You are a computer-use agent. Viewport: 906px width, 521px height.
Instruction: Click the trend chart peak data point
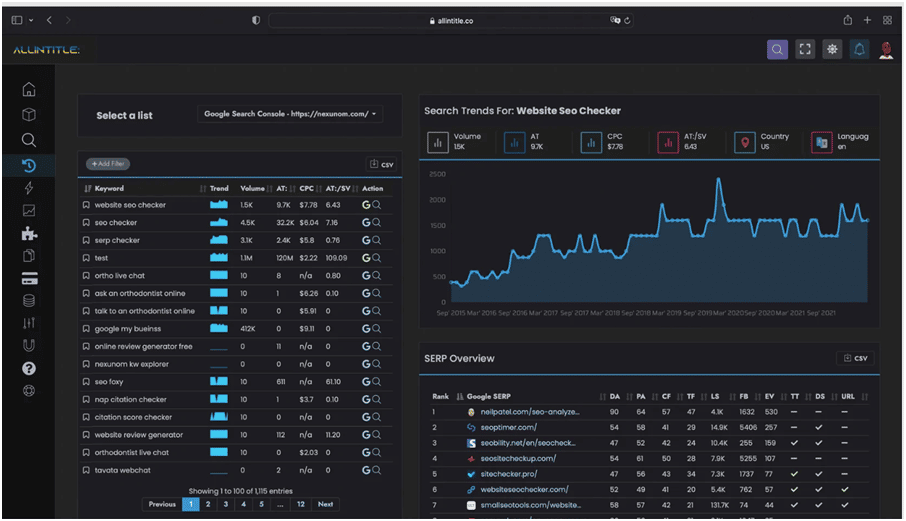(719, 180)
